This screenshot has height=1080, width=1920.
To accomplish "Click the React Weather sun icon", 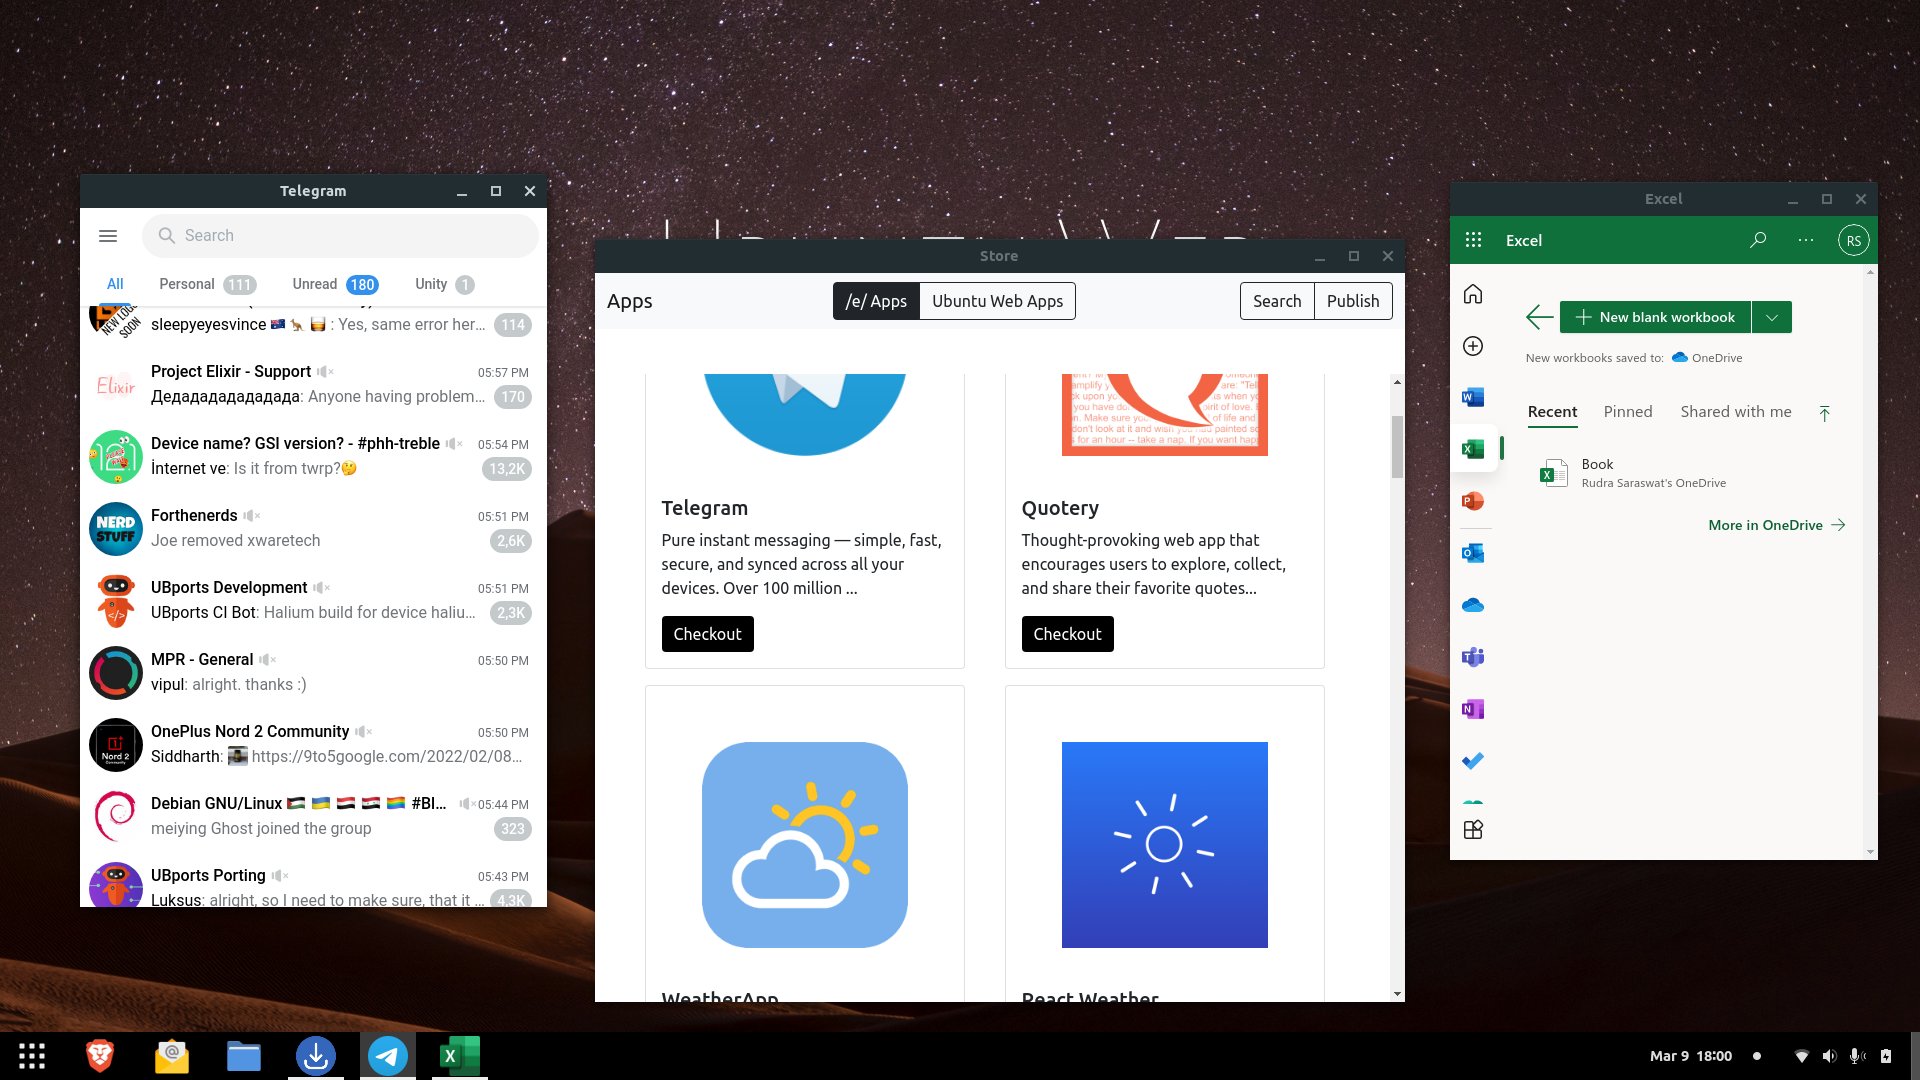I will pos(1165,845).
